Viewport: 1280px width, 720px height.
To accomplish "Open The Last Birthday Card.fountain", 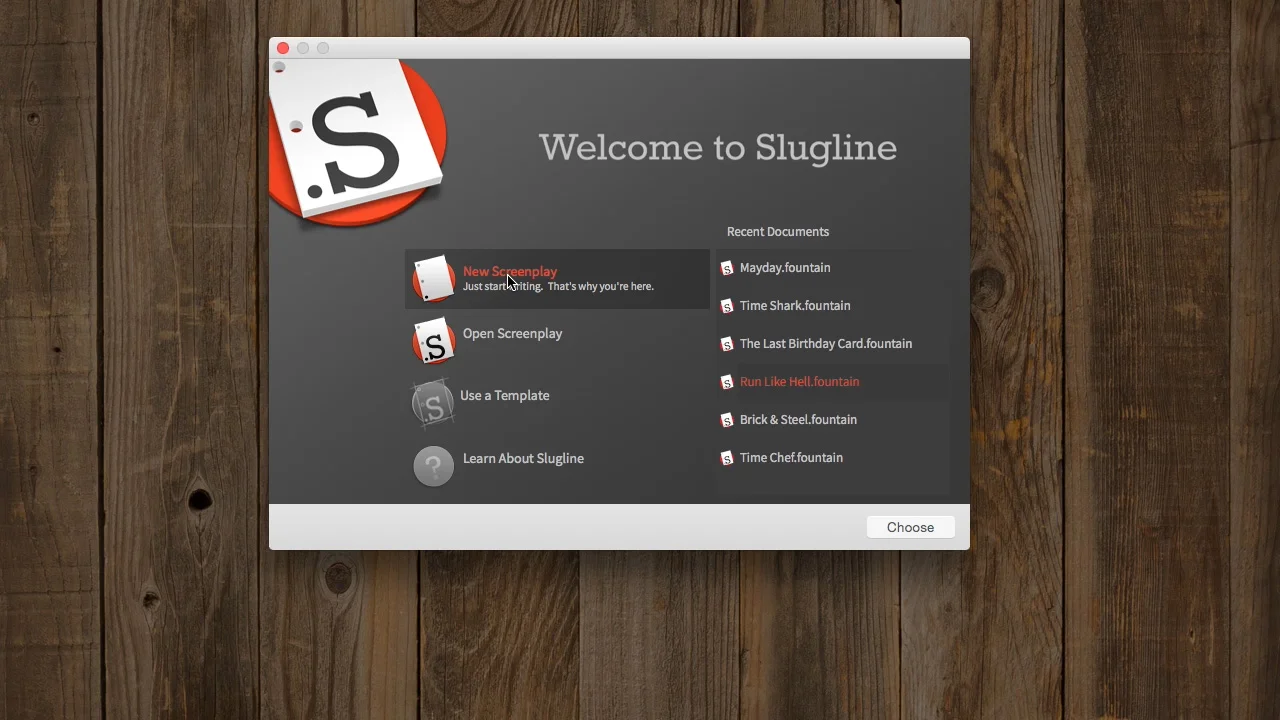I will point(825,343).
